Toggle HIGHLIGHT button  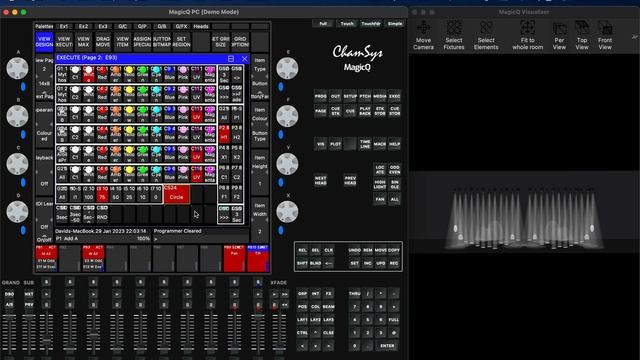(380, 184)
